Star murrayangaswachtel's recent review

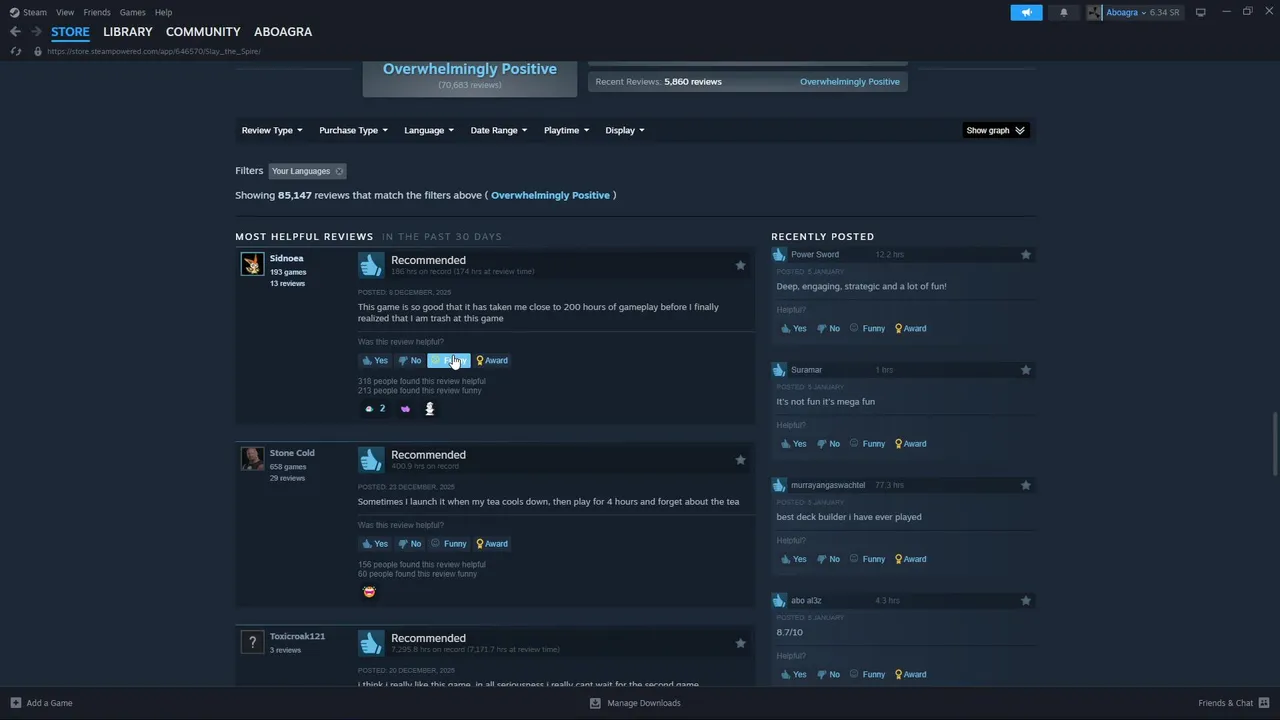tap(1025, 485)
